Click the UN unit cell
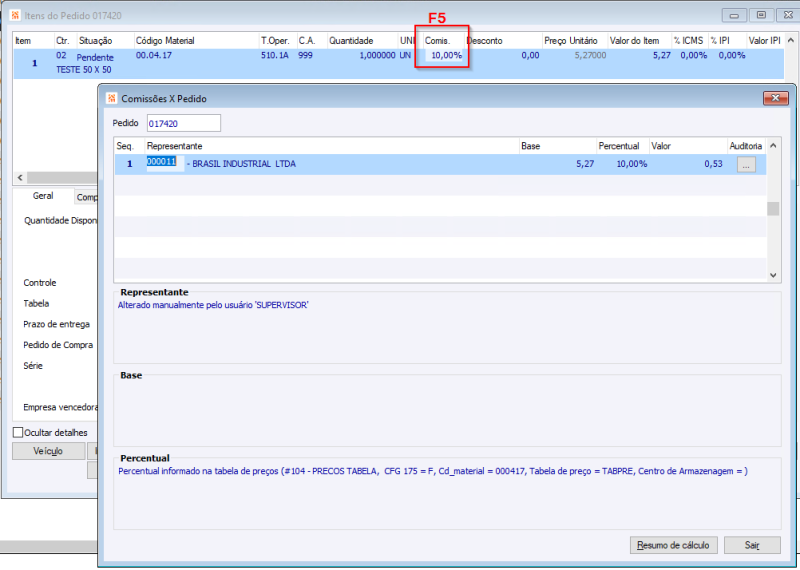The image size is (800, 570). (405, 55)
